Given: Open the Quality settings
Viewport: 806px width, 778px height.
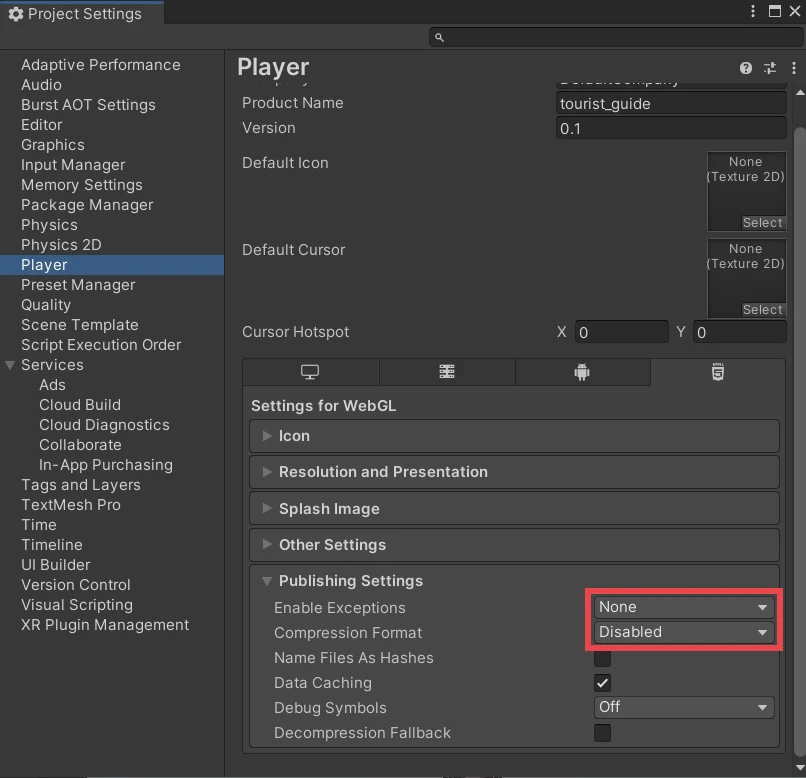Looking at the screenshot, I should pos(46,305).
